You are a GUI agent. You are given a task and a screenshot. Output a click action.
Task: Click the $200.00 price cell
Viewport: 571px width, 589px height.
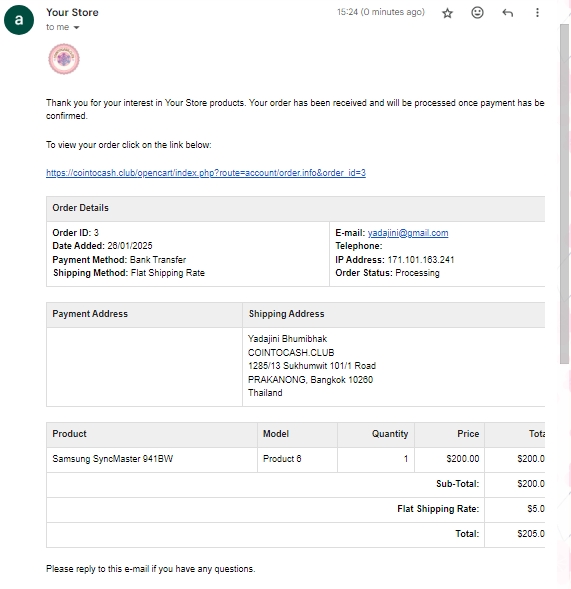point(449,459)
